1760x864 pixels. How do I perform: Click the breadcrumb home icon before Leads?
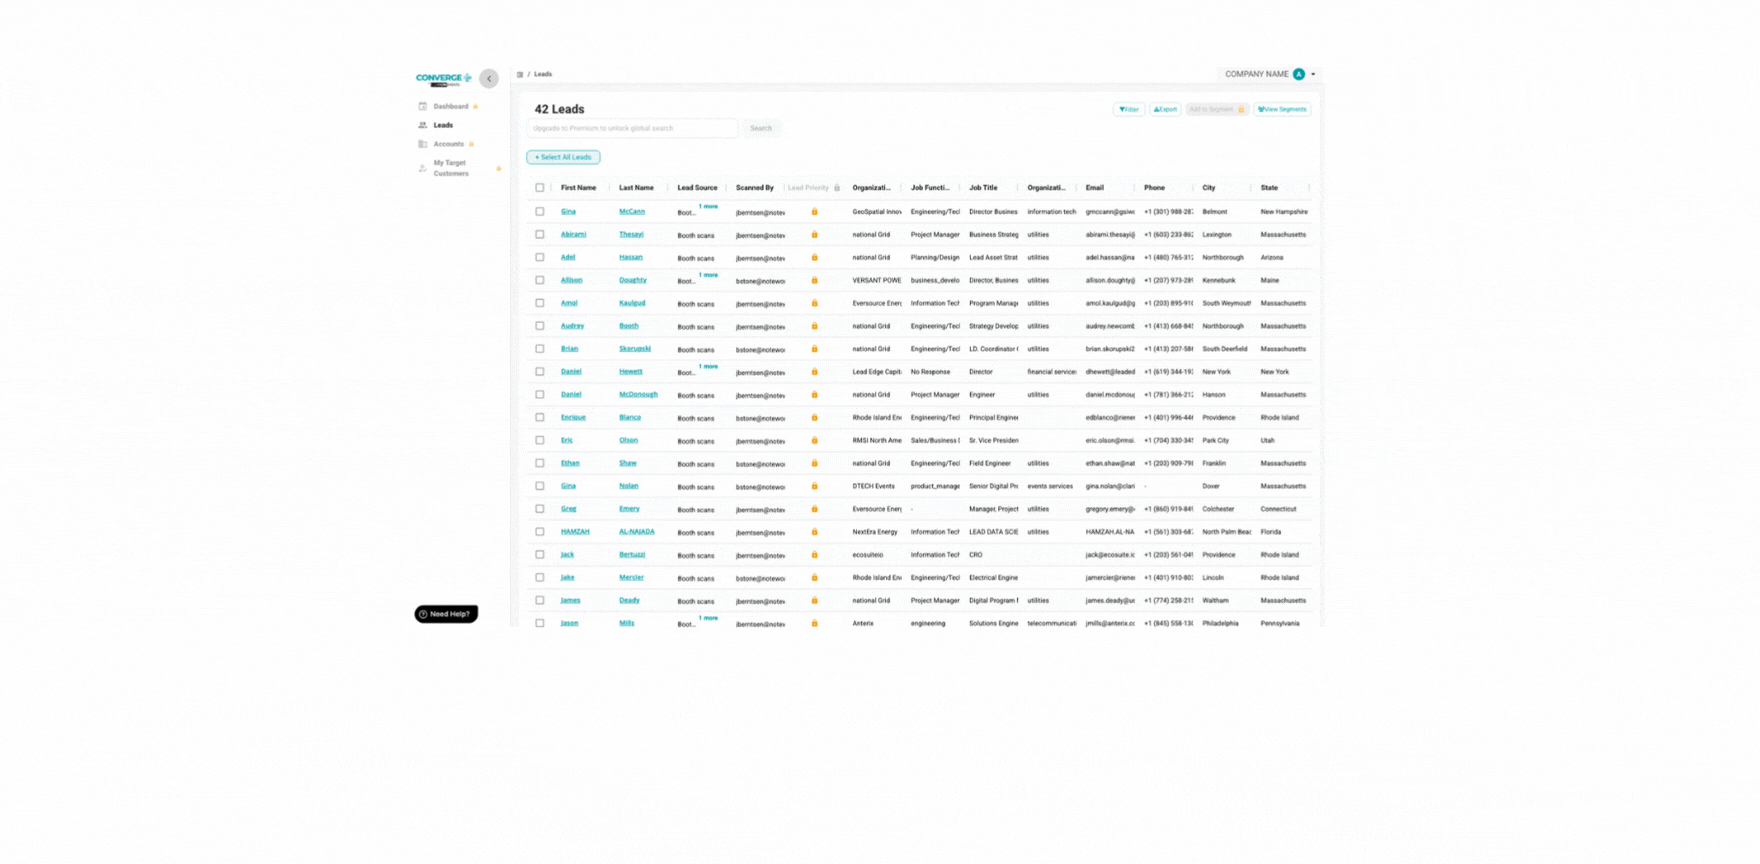pyautogui.click(x=520, y=75)
